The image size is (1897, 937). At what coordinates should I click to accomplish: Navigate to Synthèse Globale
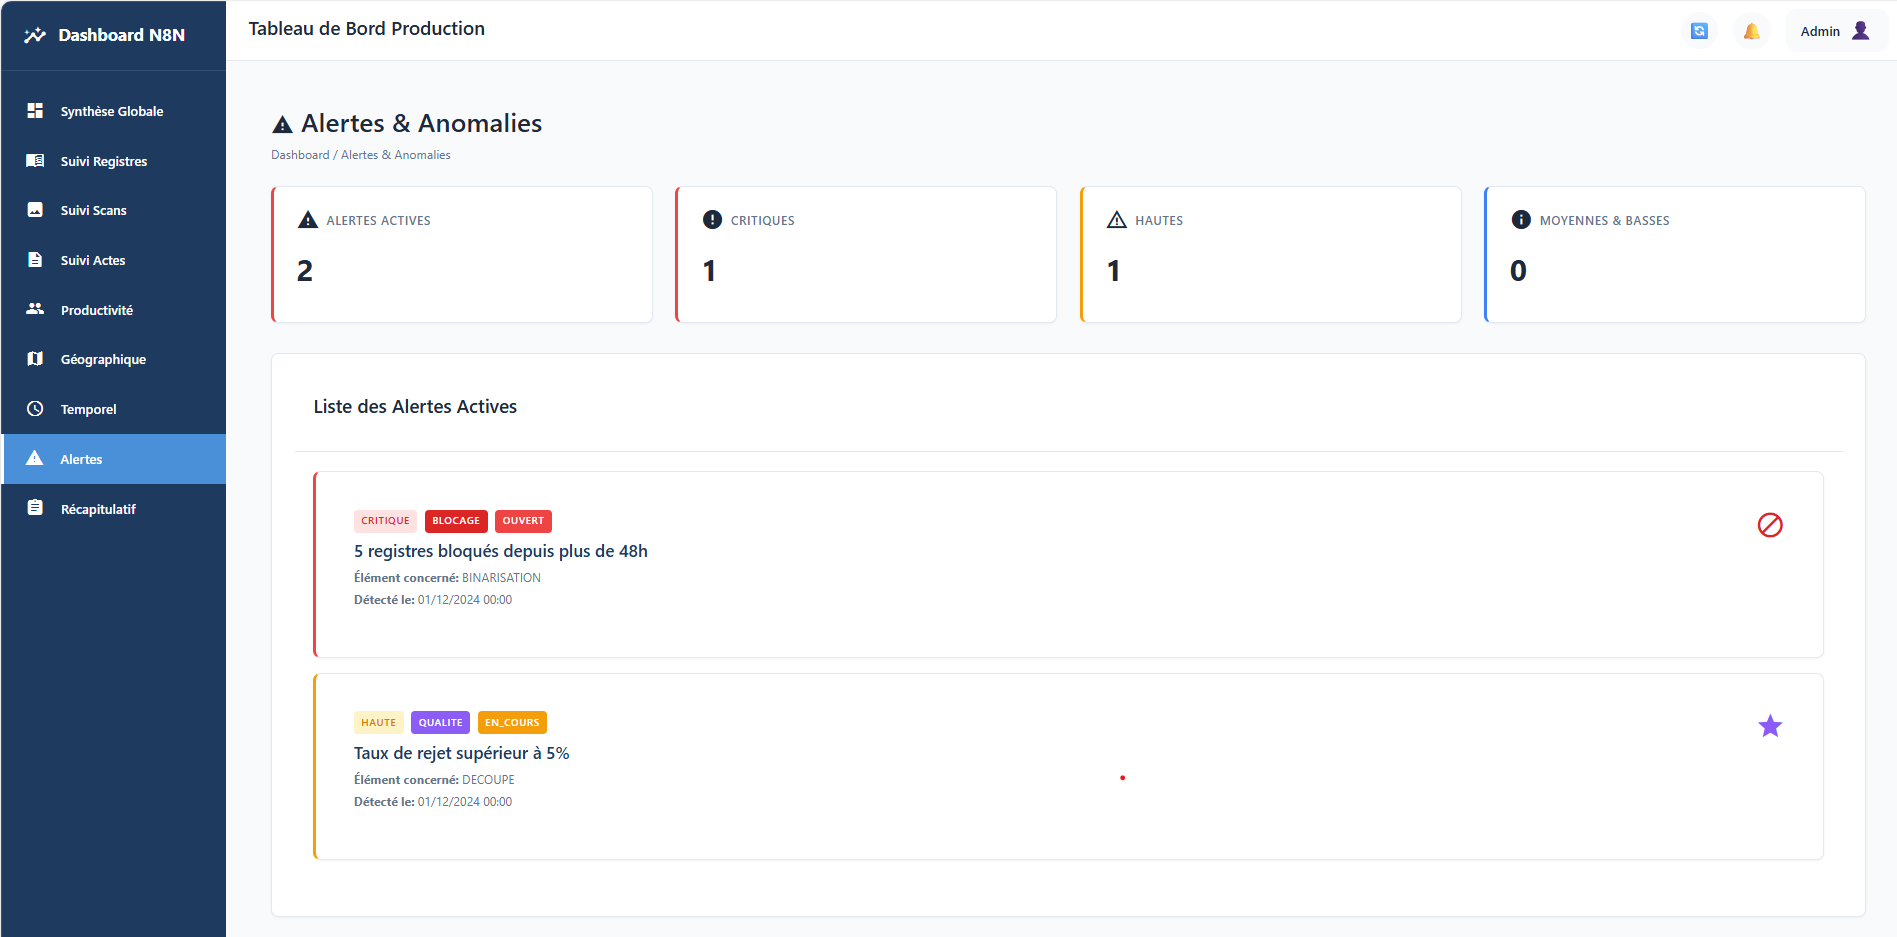pos(112,111)
